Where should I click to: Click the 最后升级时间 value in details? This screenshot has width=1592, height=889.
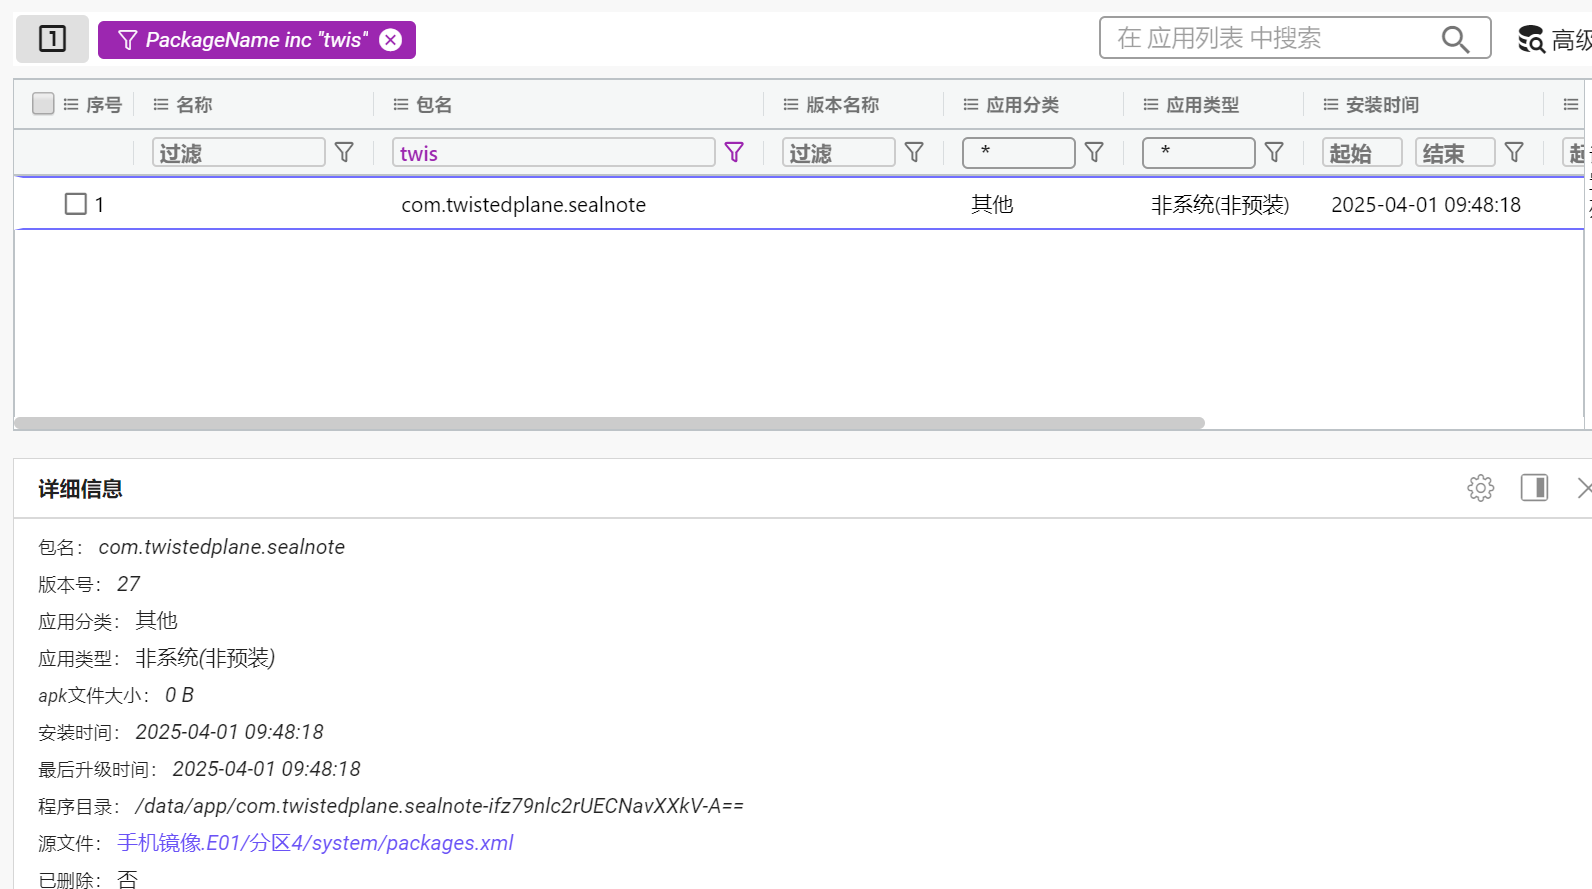coord(266,769)
